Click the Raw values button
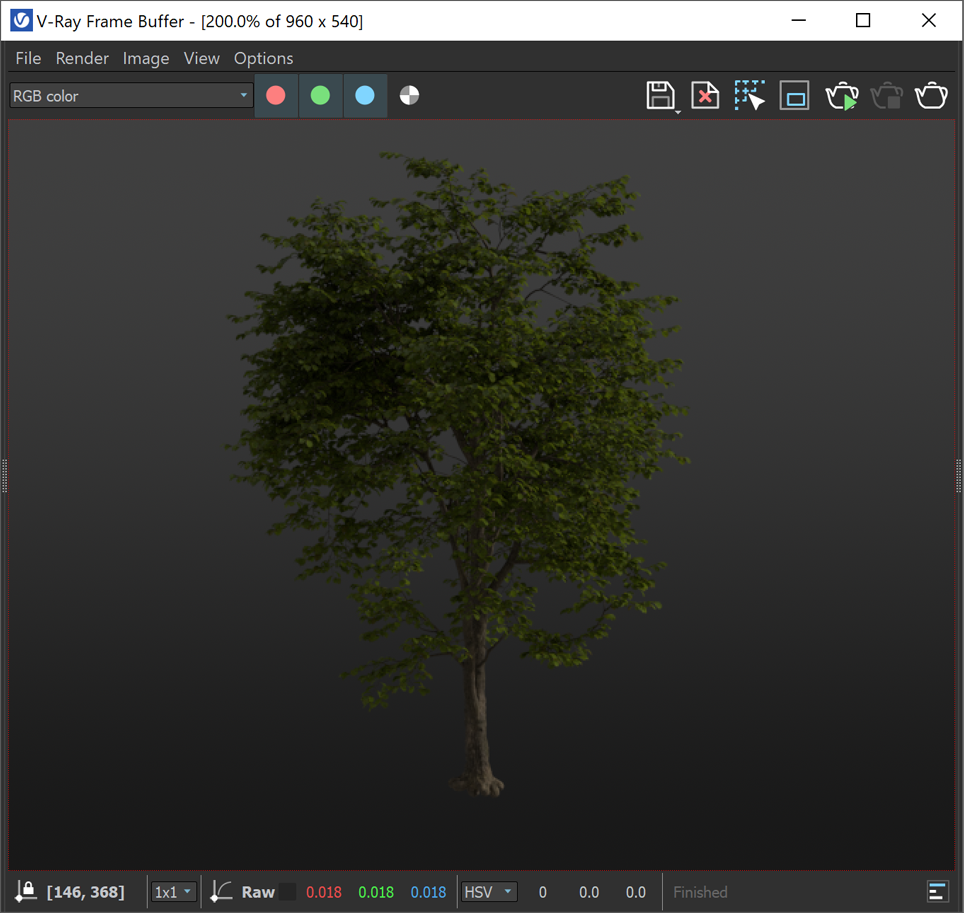 258,891
